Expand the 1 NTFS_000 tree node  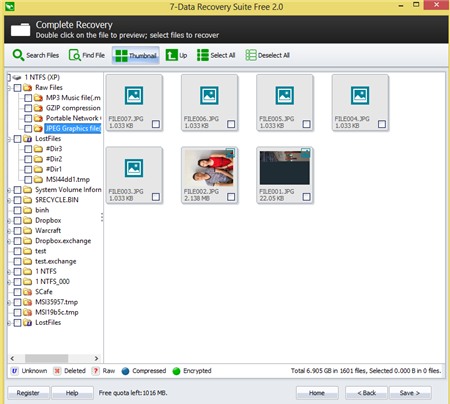(x=9, y=282)
